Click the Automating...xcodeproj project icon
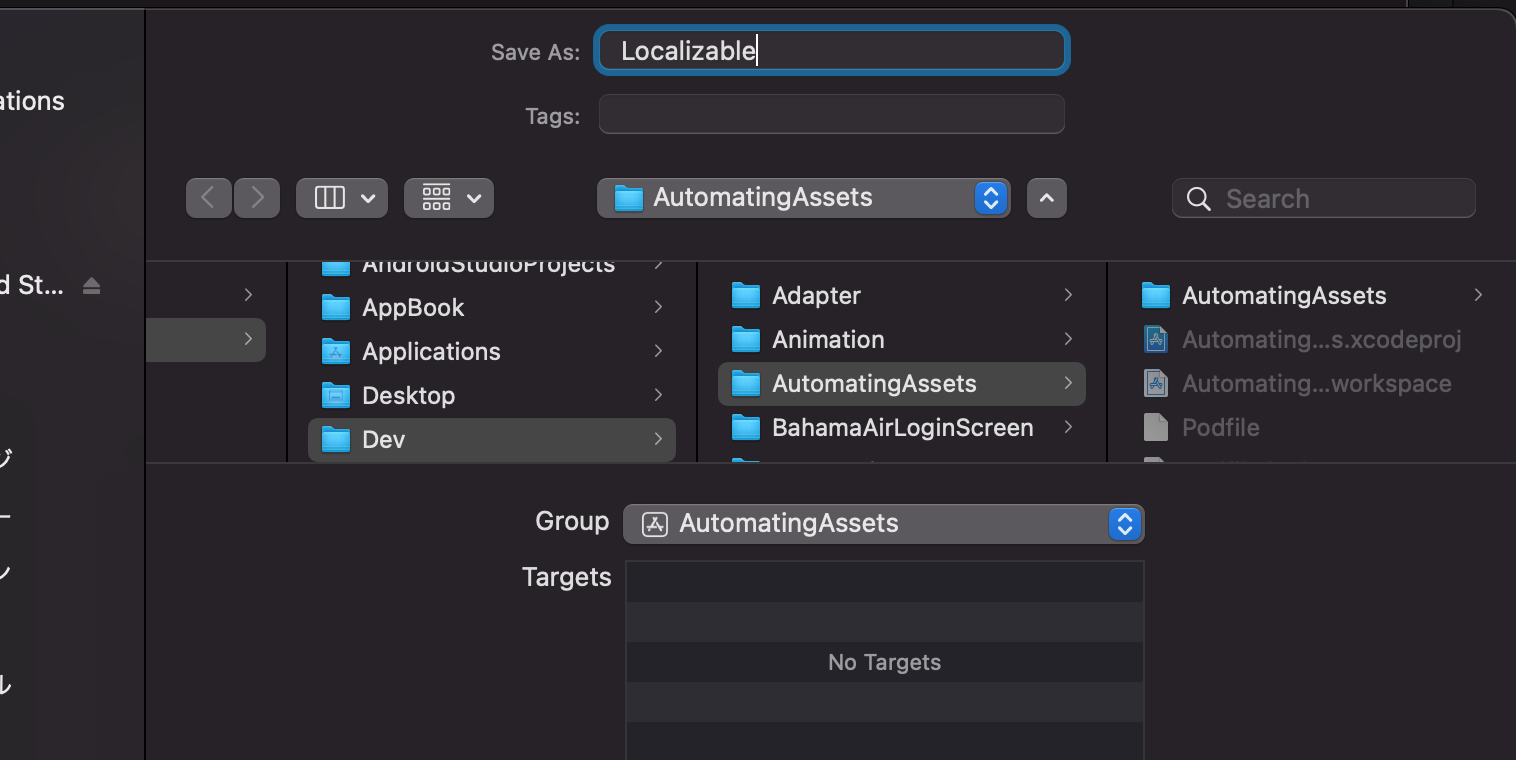1516x760 pixels. 1155,339
